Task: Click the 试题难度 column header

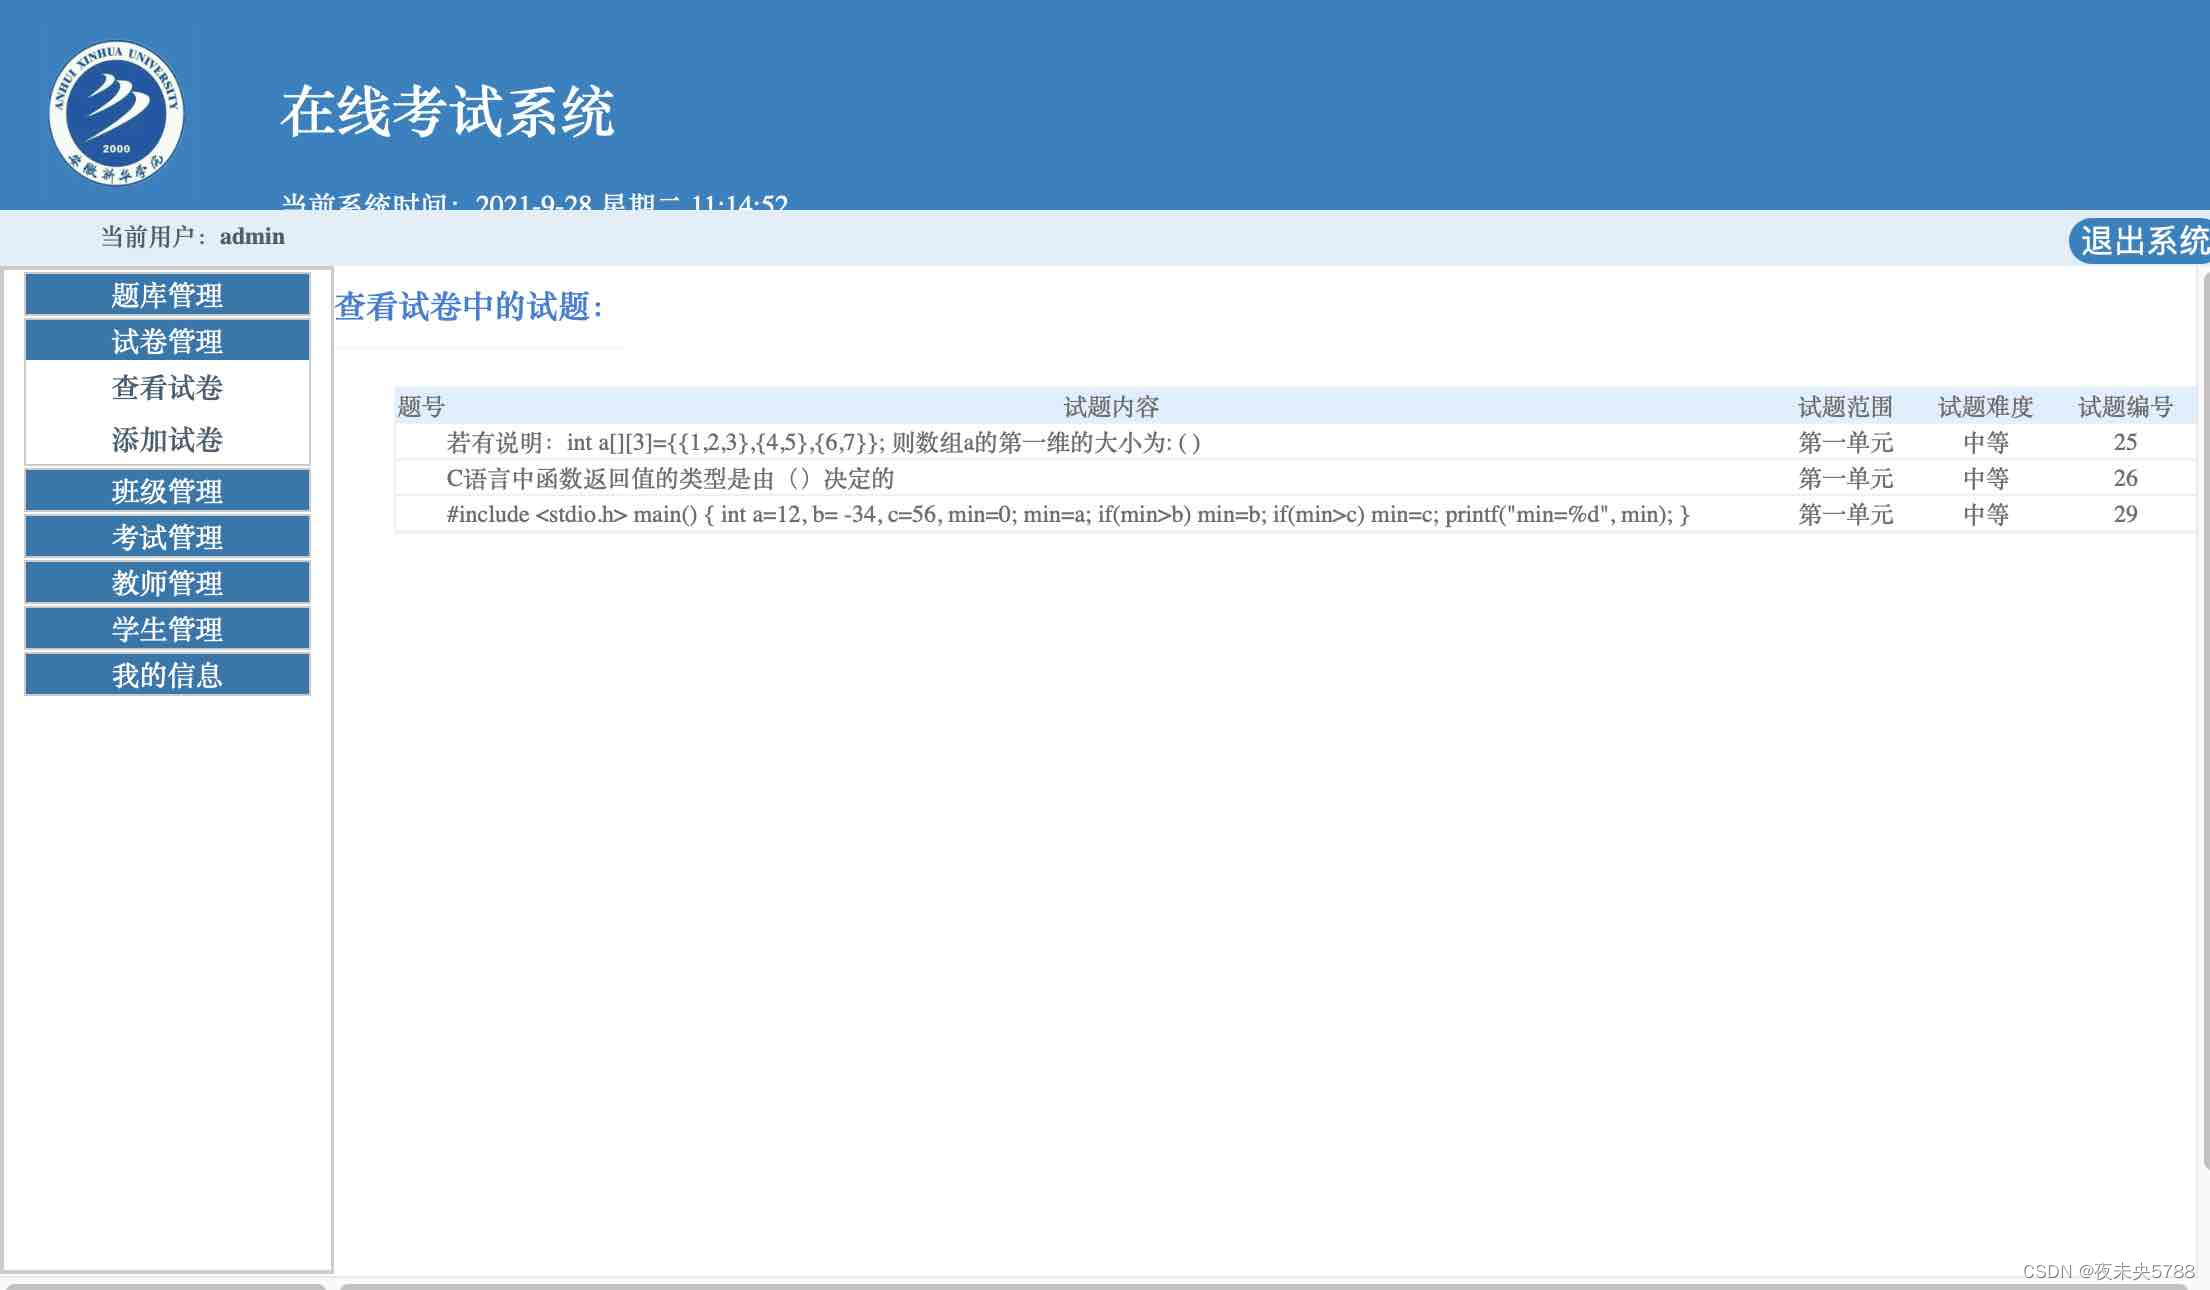Action: coord(1985,407)
